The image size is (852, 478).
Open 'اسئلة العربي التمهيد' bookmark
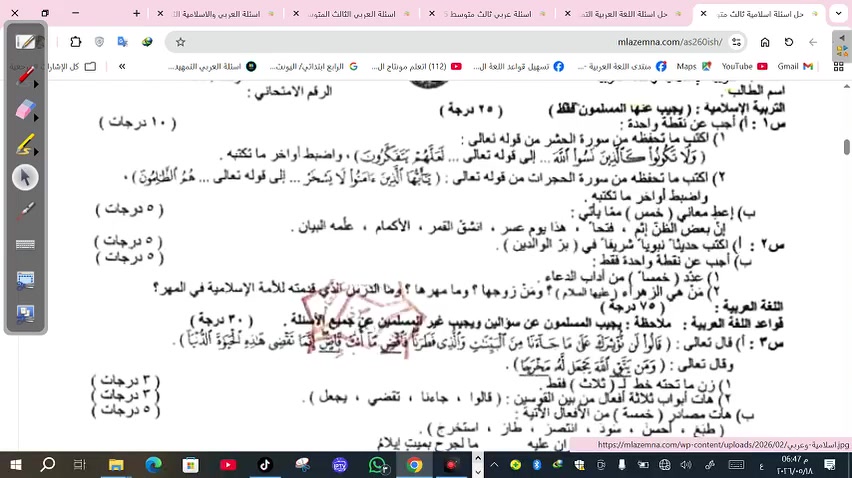point(212,66)
